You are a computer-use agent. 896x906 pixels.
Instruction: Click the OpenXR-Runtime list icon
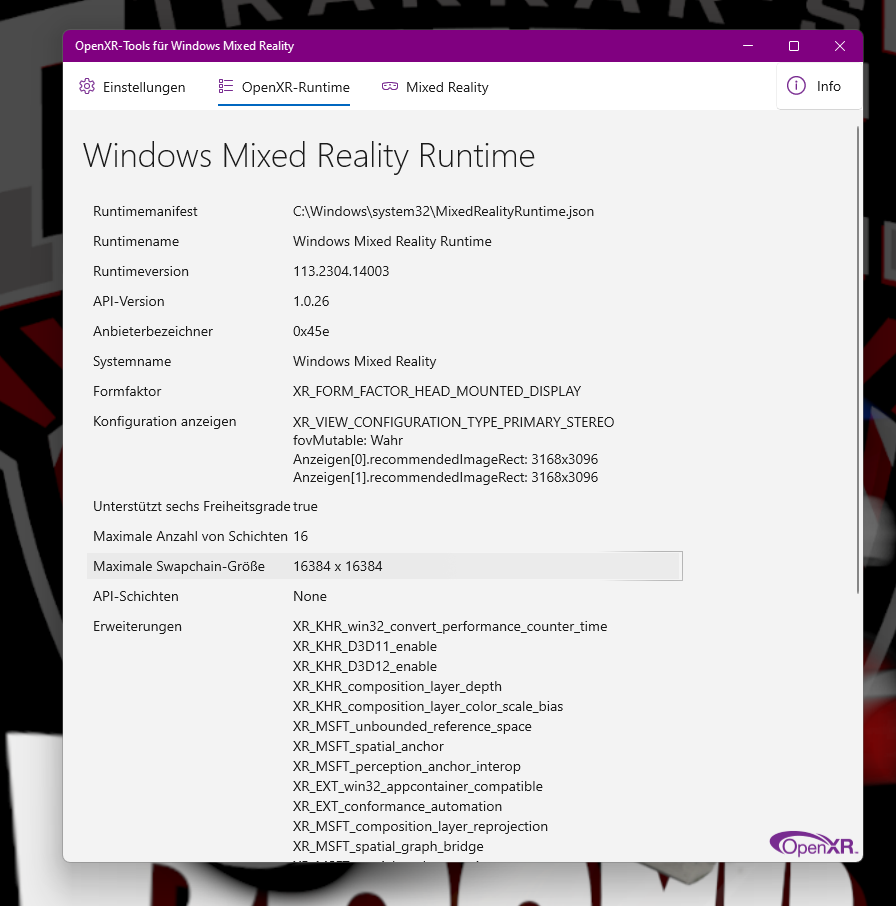(226, 87)
